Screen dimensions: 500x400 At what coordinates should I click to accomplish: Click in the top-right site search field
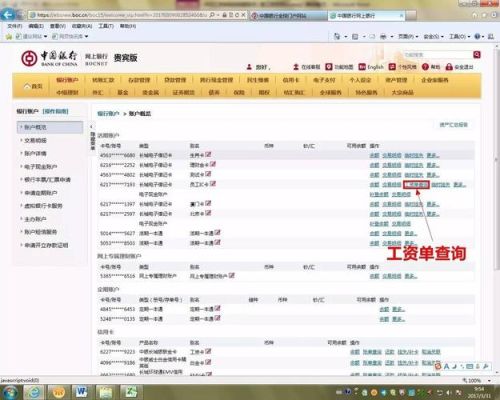pyautogui.click(x=437, y=55)
